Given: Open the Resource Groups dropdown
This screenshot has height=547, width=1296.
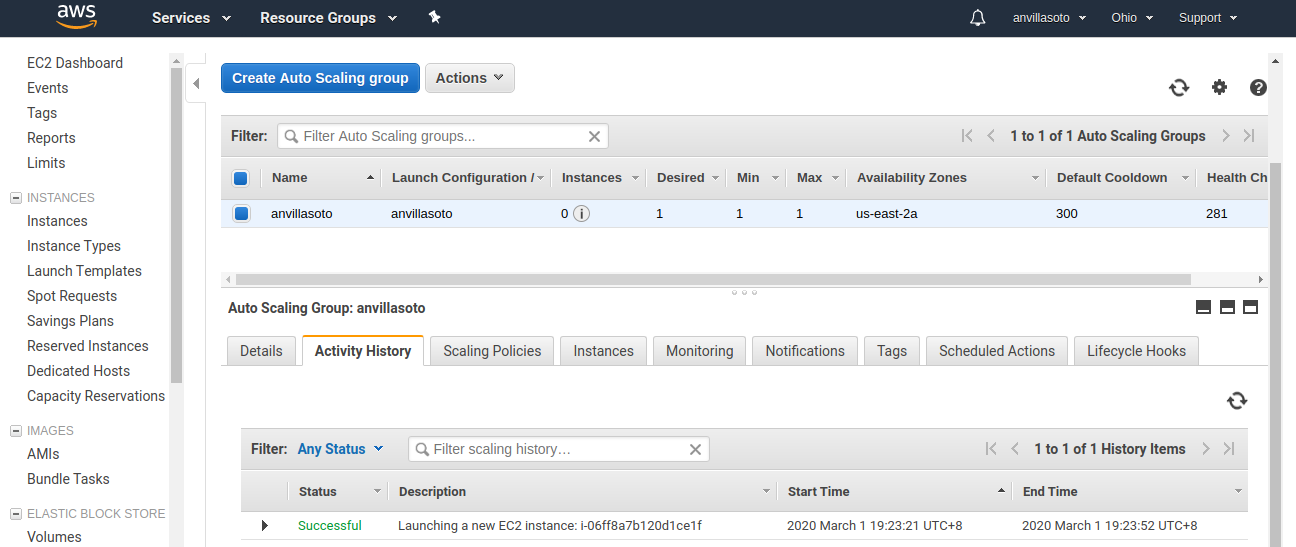Looking at the screenshot, I should coord(328,18).
